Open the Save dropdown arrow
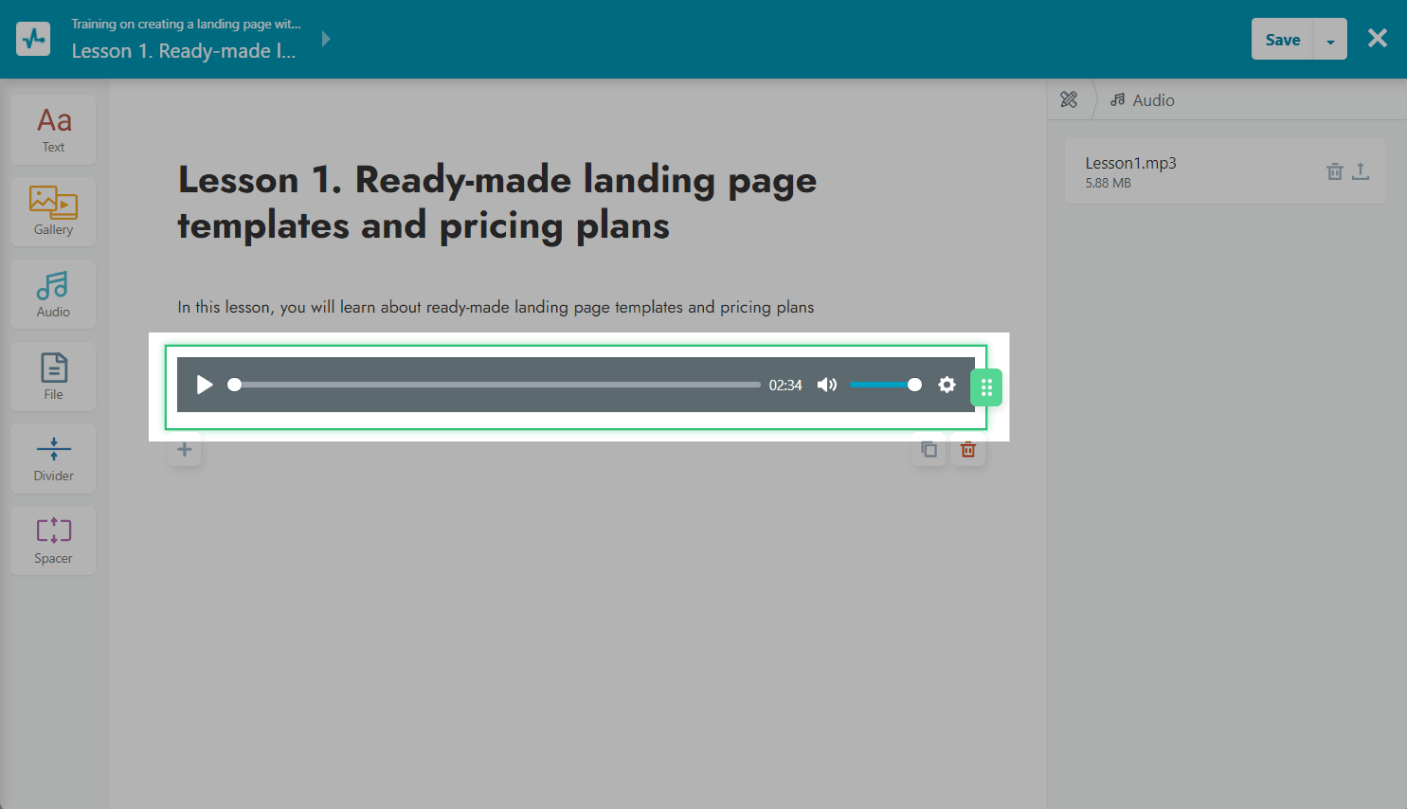The image size is (1407, 809). click(x=1330, y=40)
